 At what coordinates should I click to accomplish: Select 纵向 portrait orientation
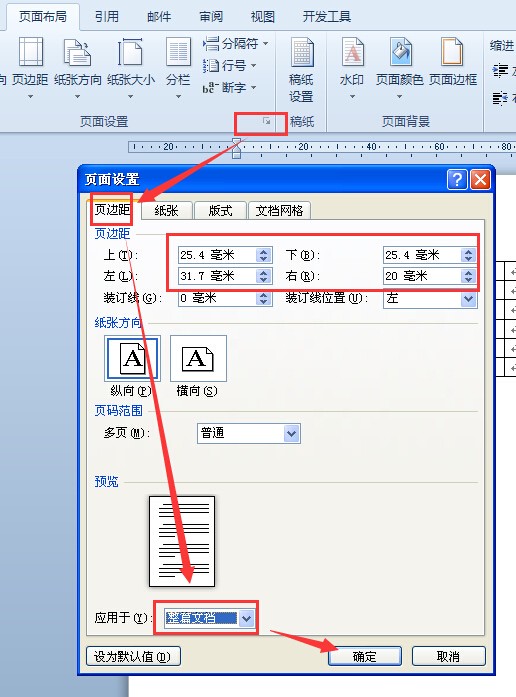click(x=132, y=359)
